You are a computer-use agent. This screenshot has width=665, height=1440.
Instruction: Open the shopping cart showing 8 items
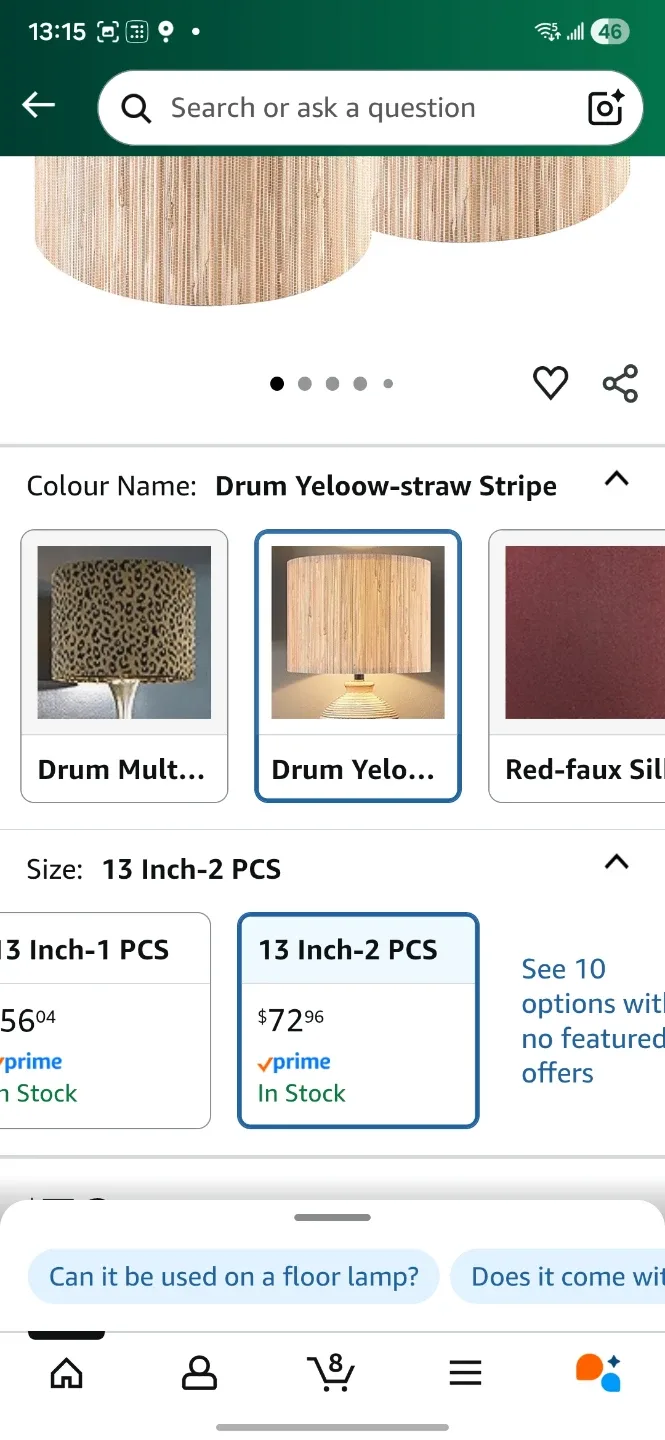point(331,1373)
